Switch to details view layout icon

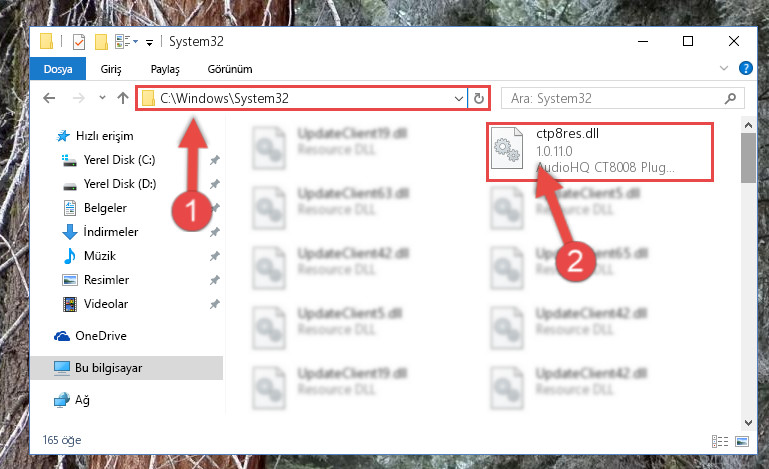click(x=719, y=441)
